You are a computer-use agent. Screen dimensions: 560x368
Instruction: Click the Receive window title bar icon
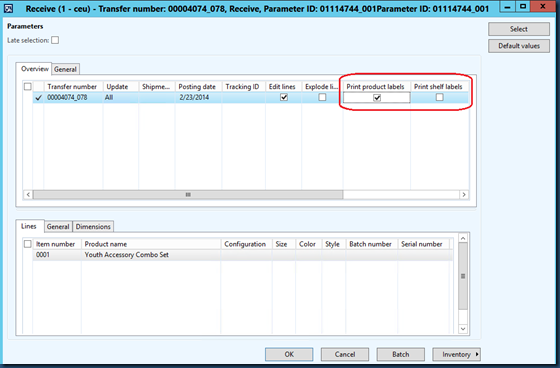[8, 8]
